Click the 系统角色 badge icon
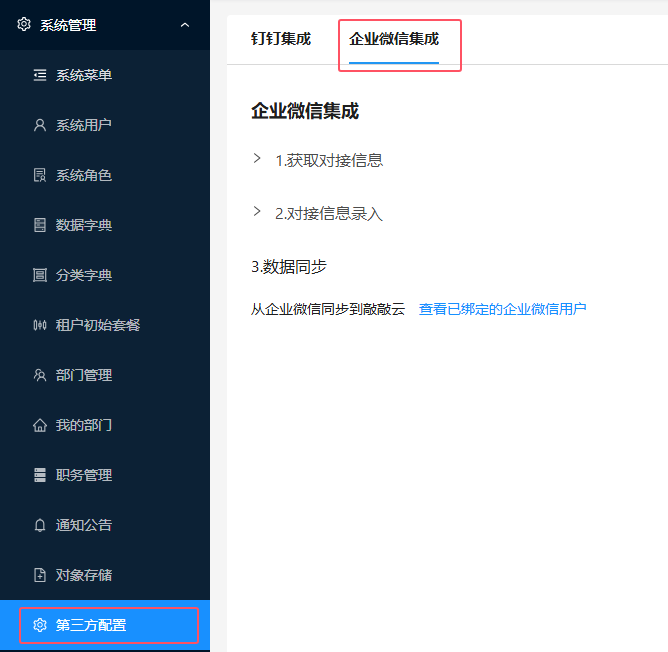Viewport: 668px width, 652px height. (x=40, y=175)
